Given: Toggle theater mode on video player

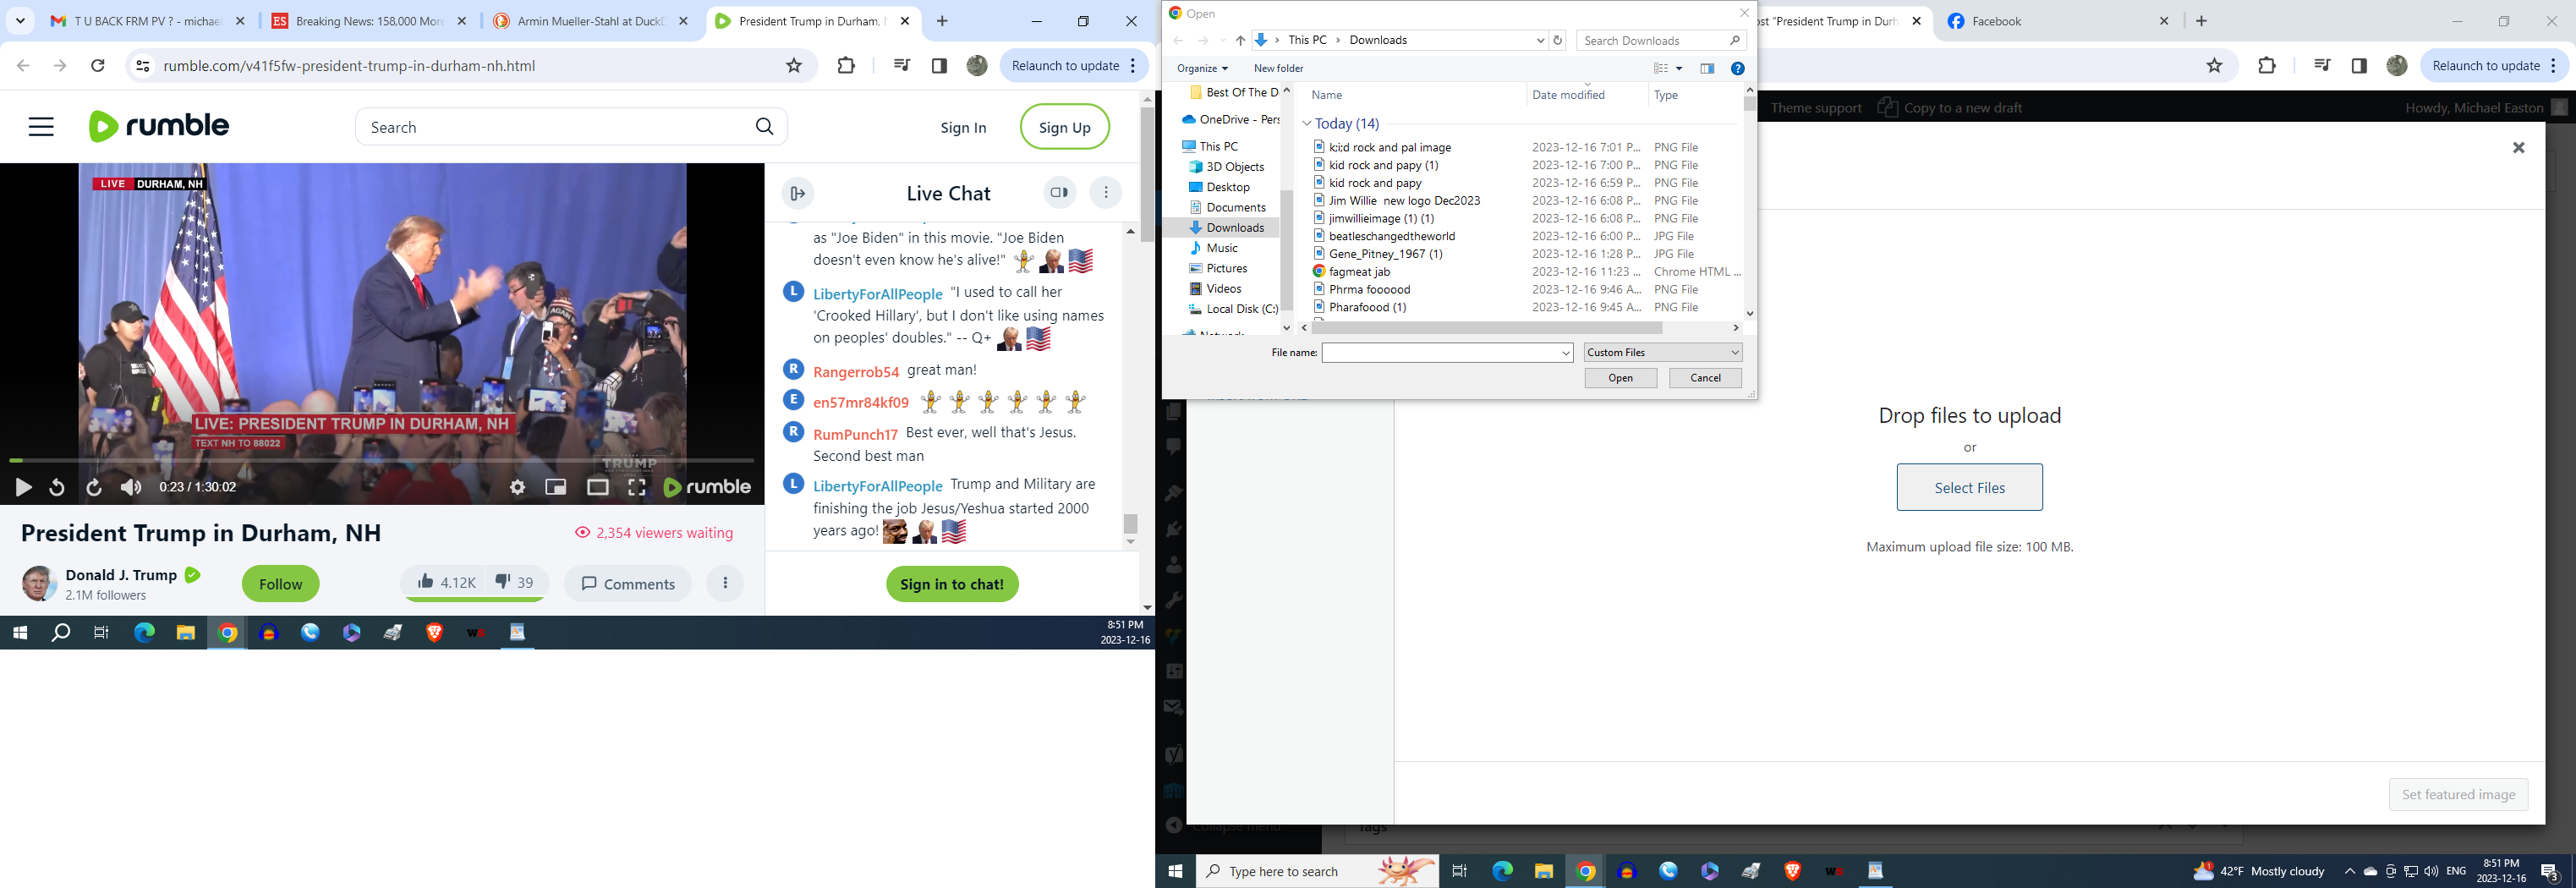Looking at the screenshot, I should point(597,487).
